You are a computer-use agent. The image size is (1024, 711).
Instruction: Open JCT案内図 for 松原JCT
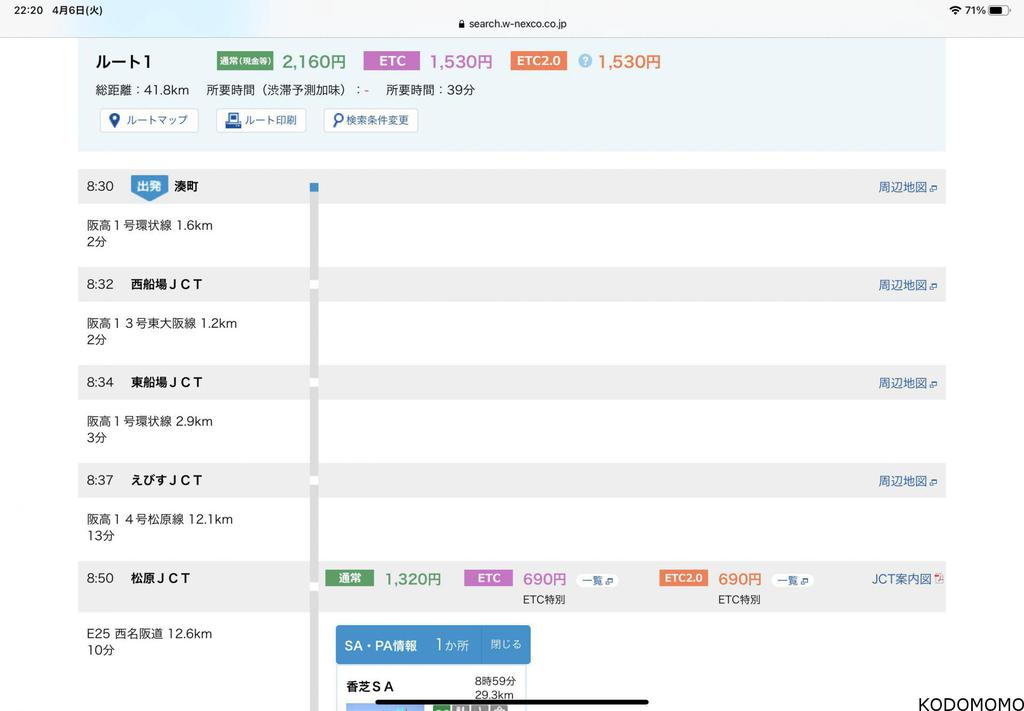(x=907, y=579)
